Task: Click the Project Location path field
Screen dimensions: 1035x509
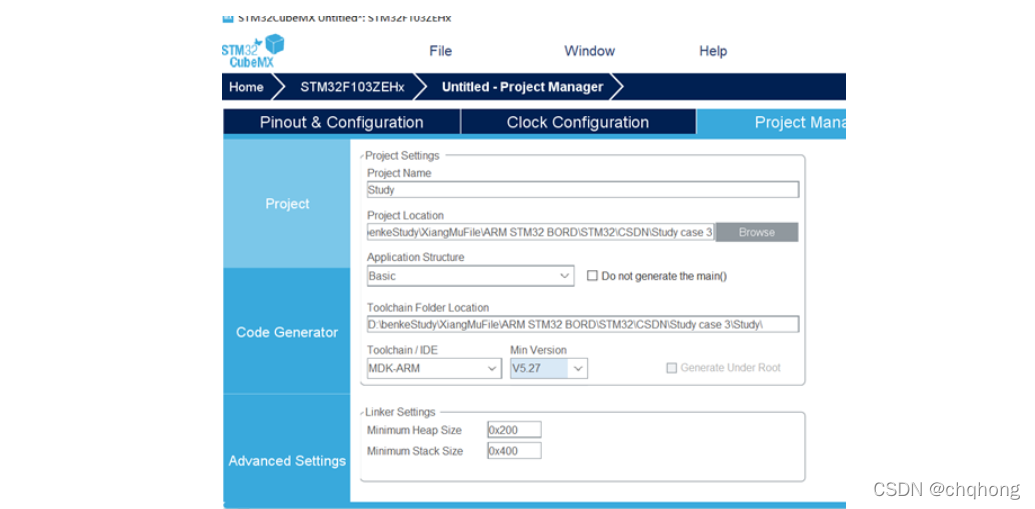Action: 541,232
